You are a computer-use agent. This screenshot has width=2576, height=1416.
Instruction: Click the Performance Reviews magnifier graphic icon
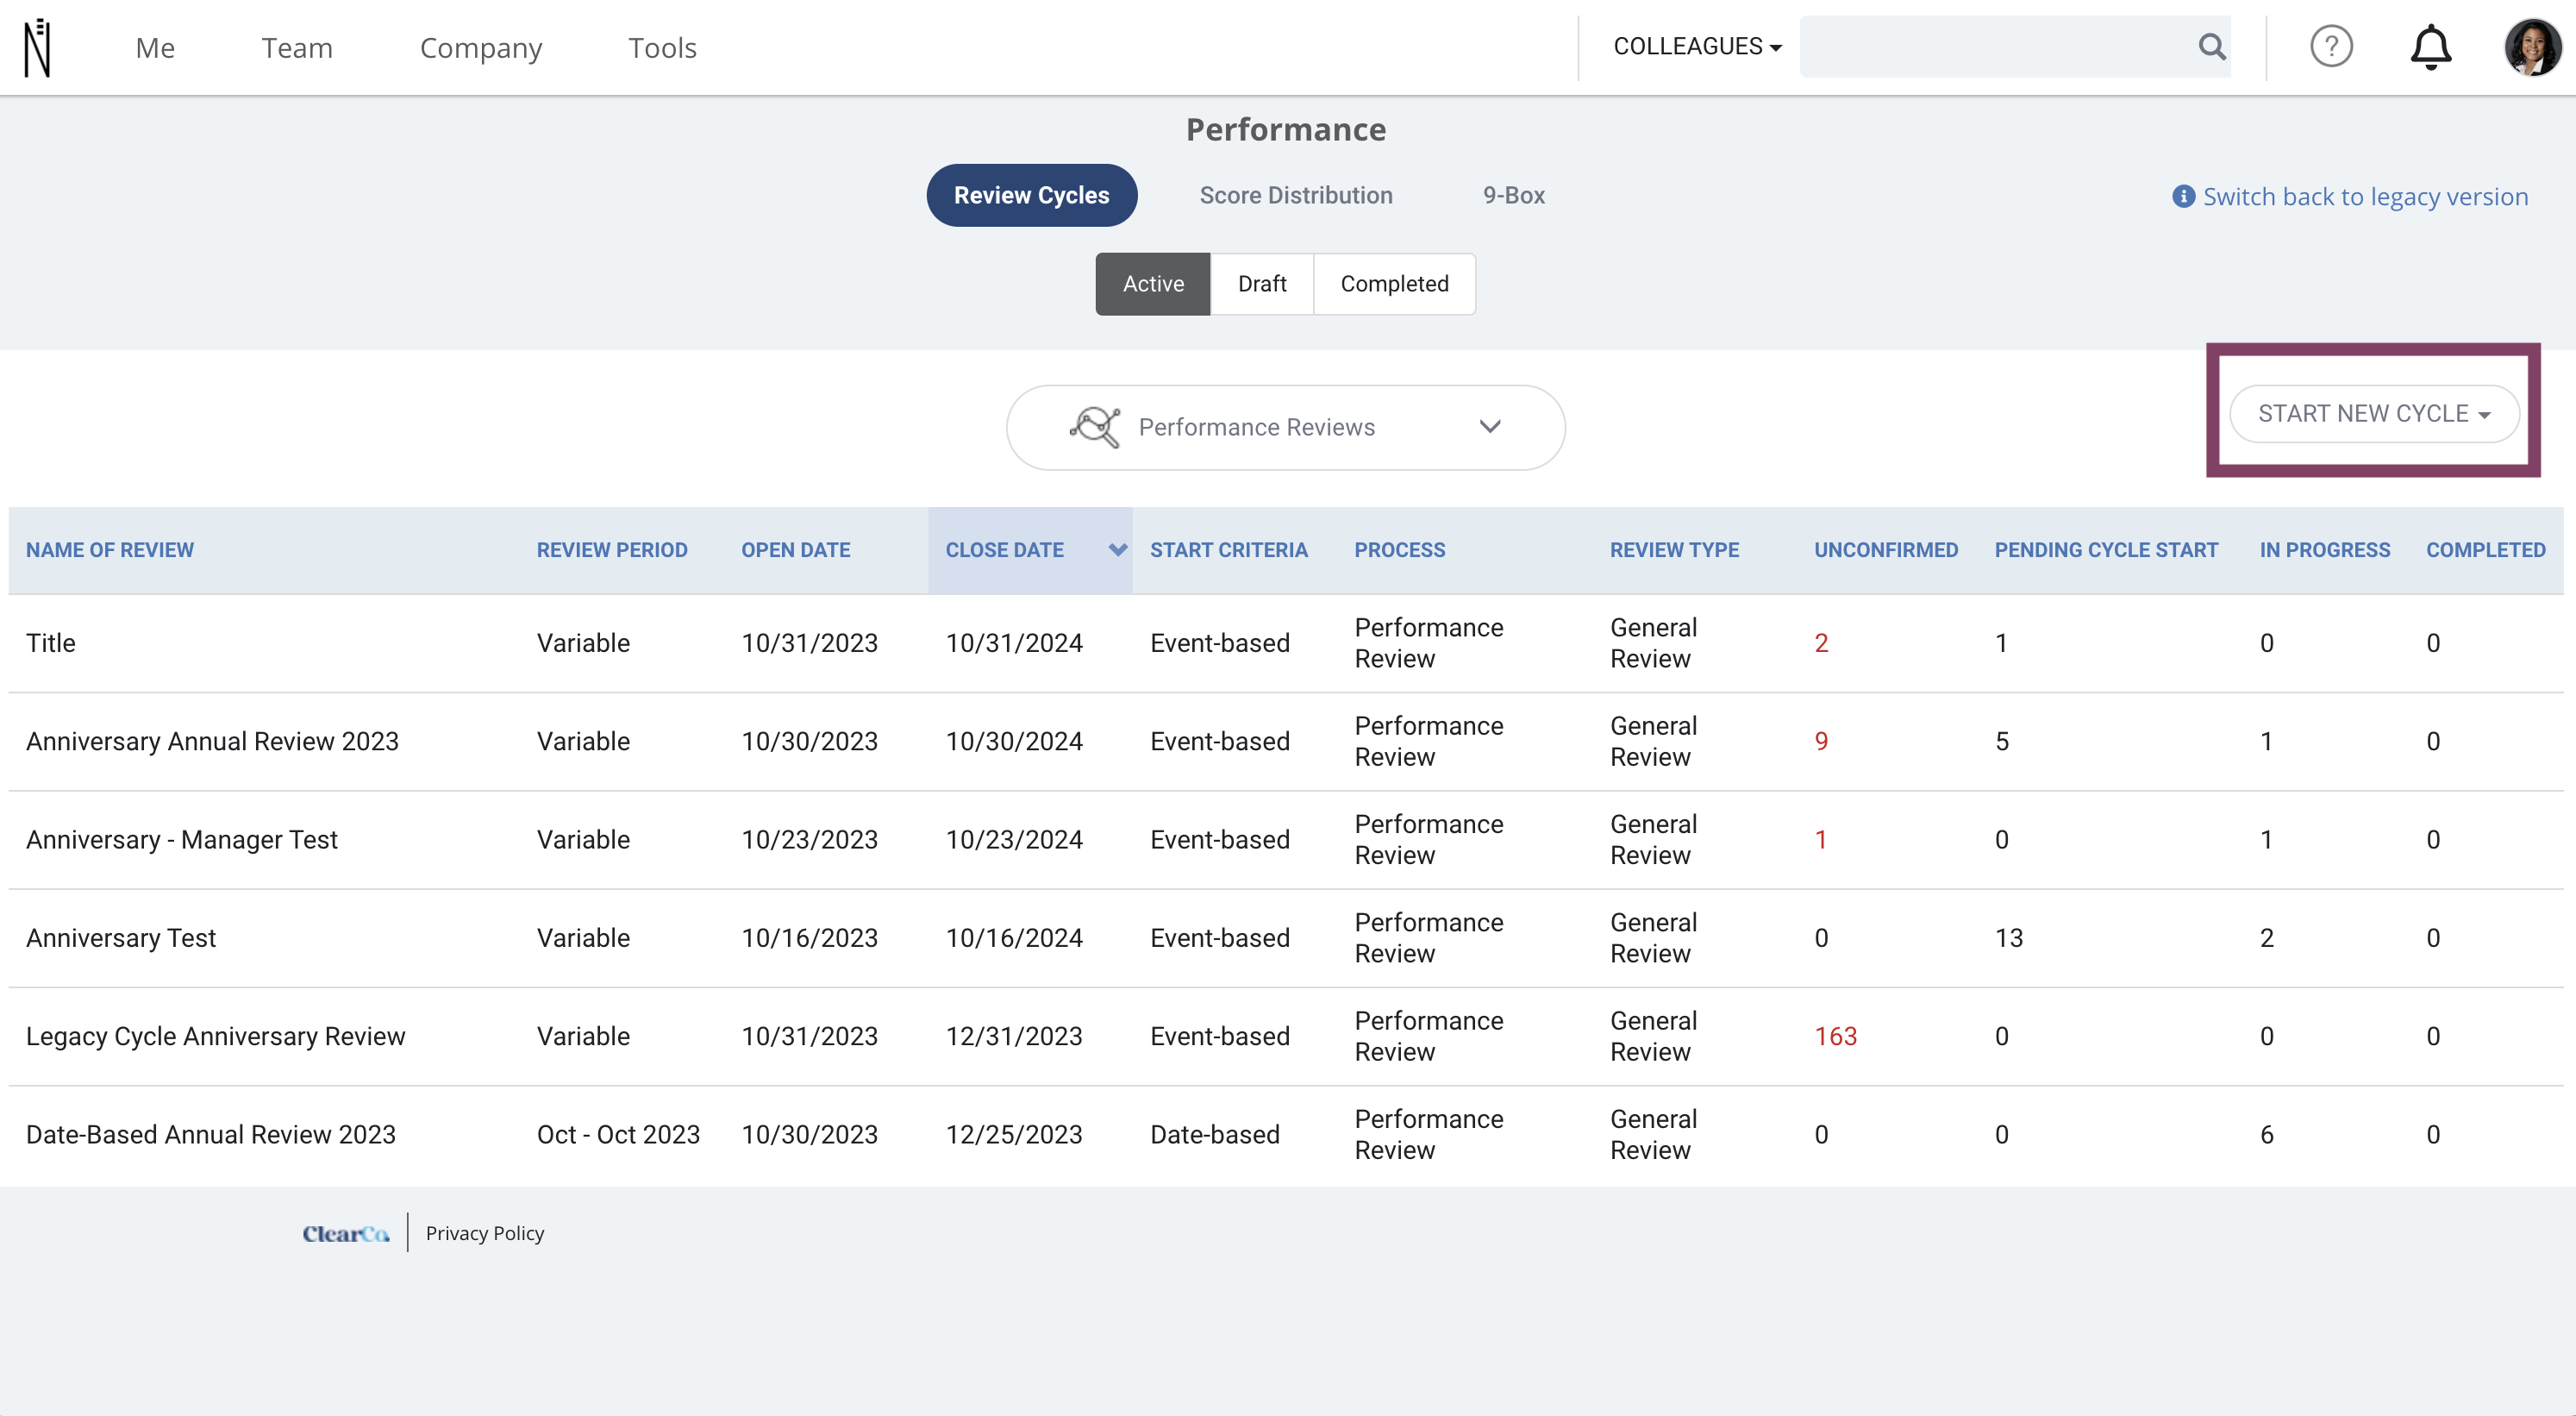tap(1094, 427)
